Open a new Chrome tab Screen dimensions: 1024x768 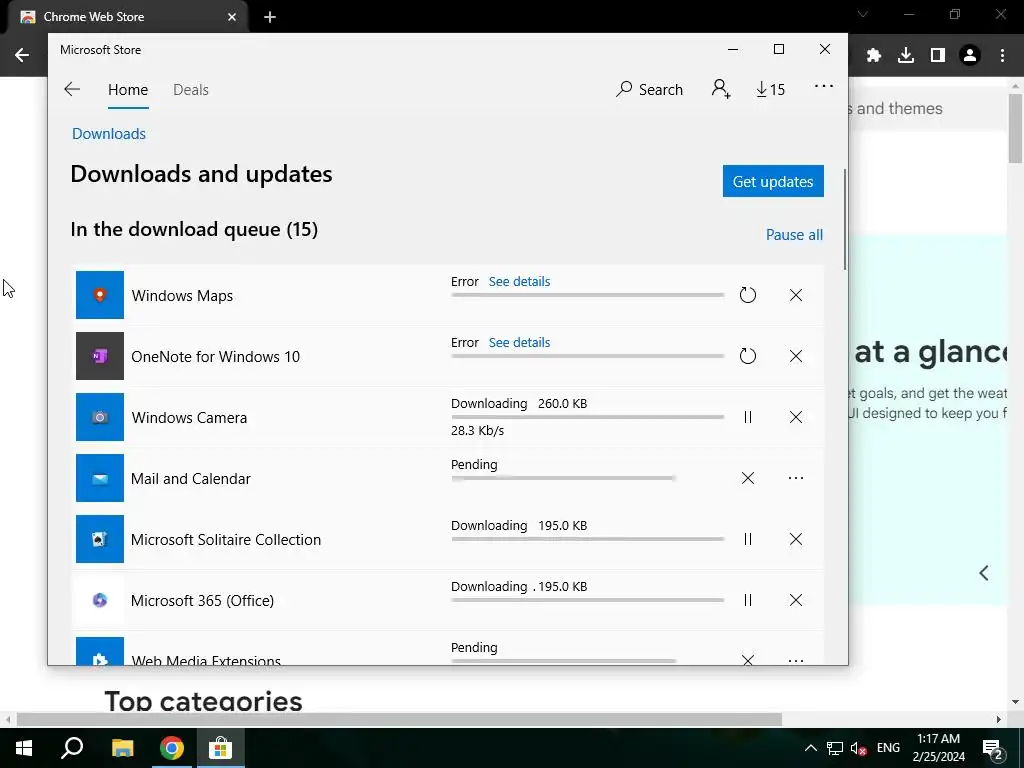[270, 17]
